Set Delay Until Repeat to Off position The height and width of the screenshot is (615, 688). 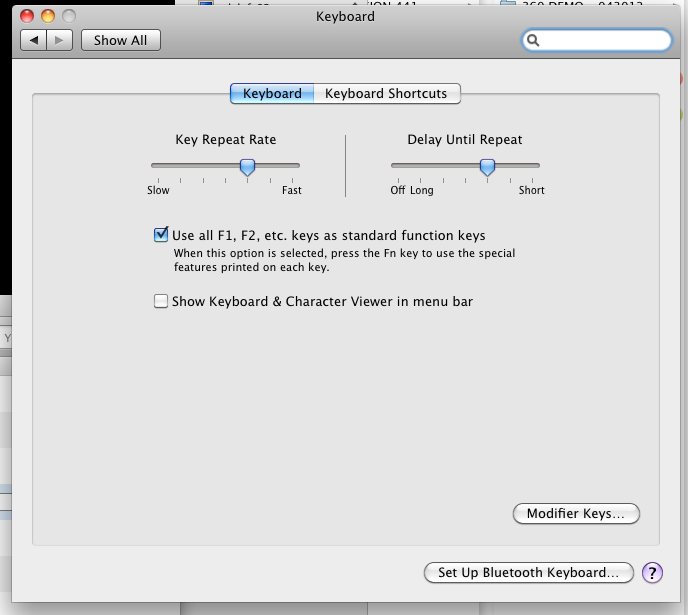click(x=398, y=166)
